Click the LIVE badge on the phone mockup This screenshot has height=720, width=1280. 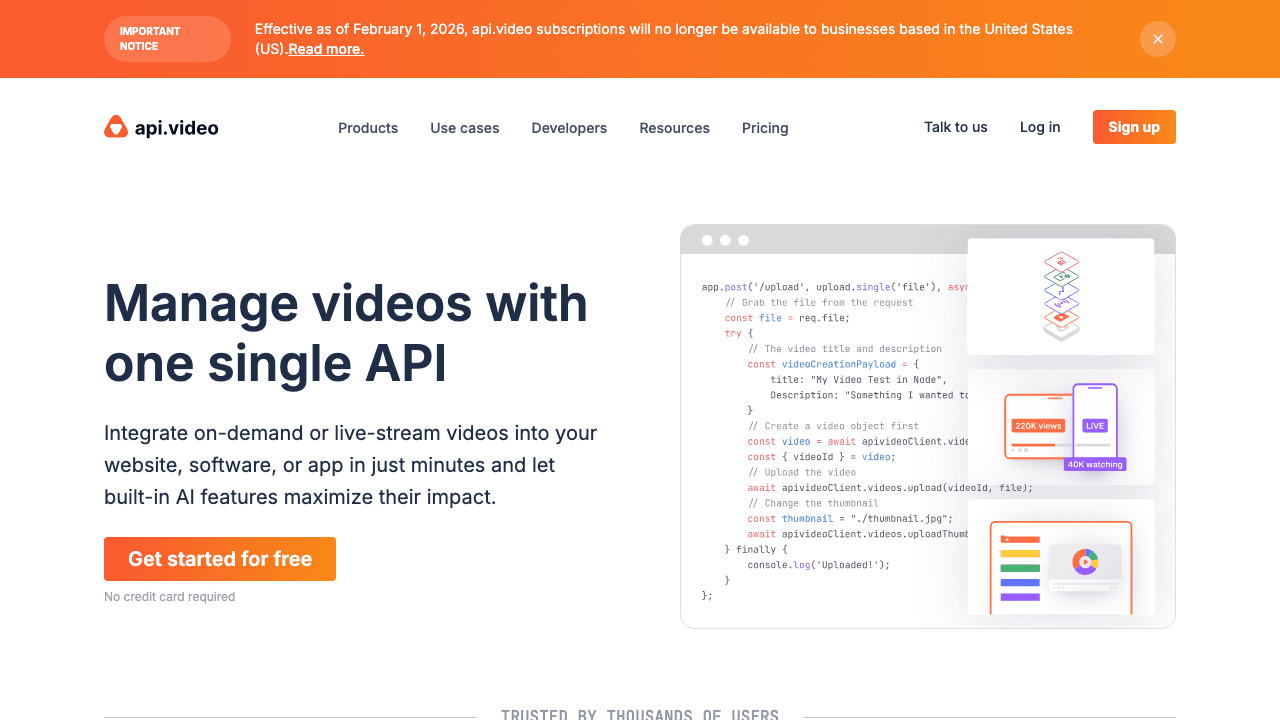[1094, 425]
